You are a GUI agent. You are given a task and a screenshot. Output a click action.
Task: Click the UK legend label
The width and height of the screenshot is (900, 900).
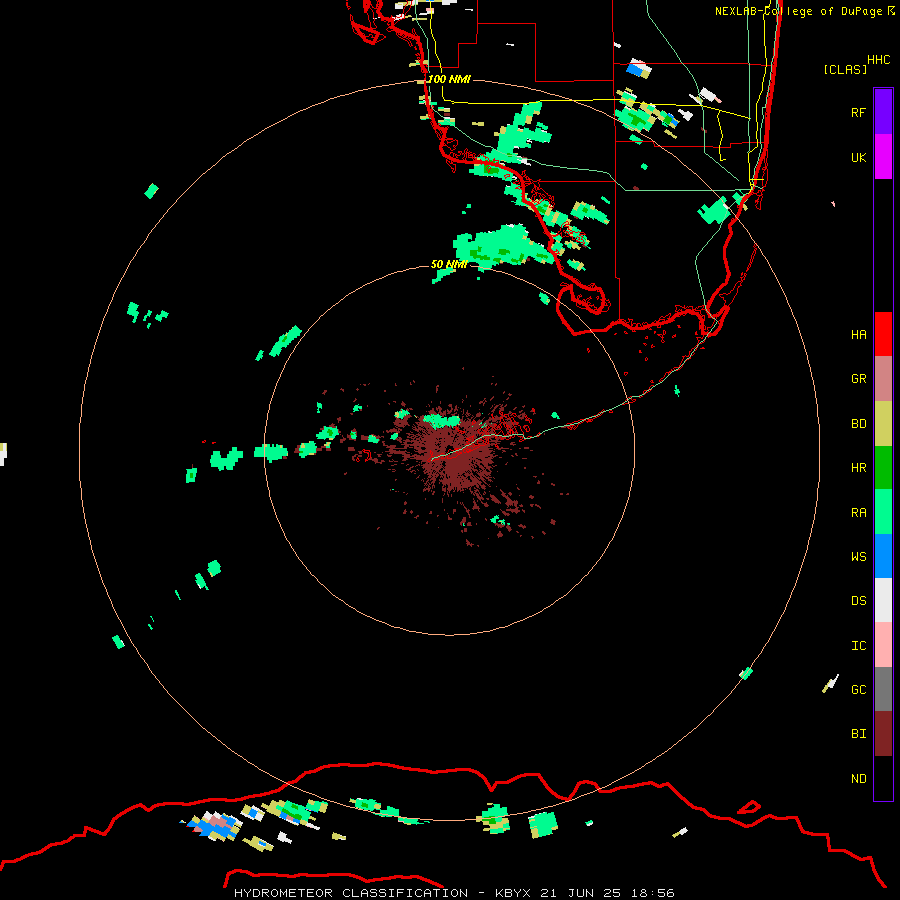[x=858, y=157]
